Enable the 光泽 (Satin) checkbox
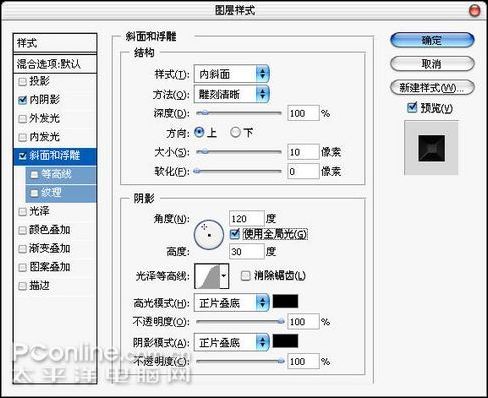Viewport: 488px width, 398px height. tap(22, 212)
